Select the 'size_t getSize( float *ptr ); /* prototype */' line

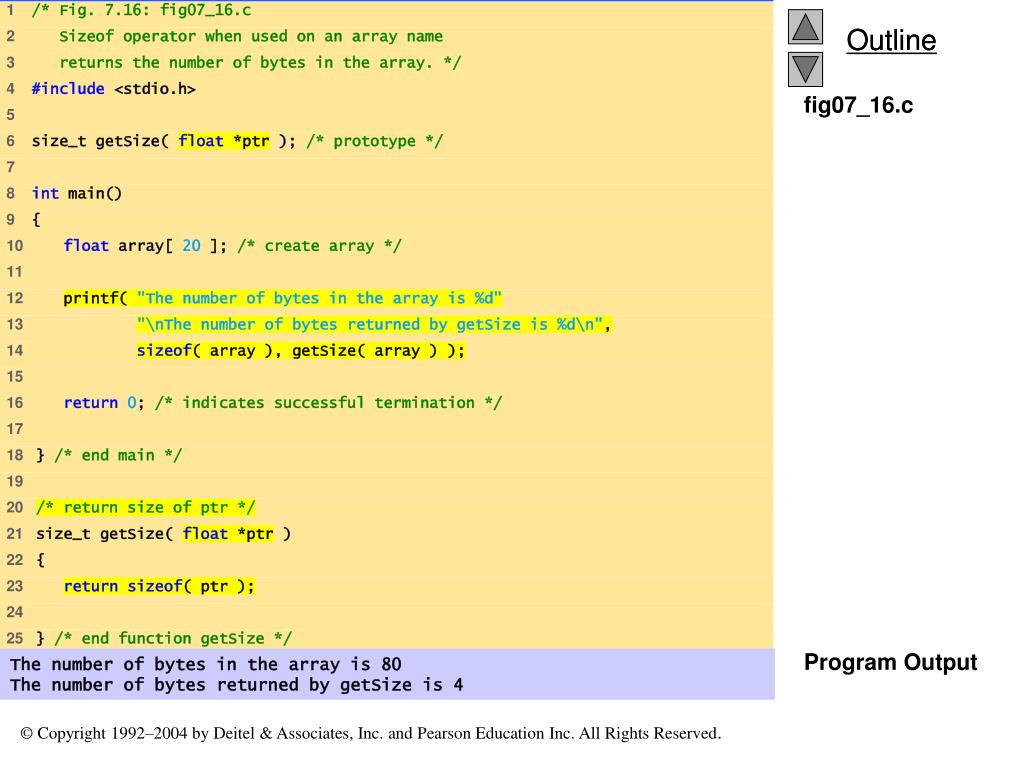pos(237,141)
